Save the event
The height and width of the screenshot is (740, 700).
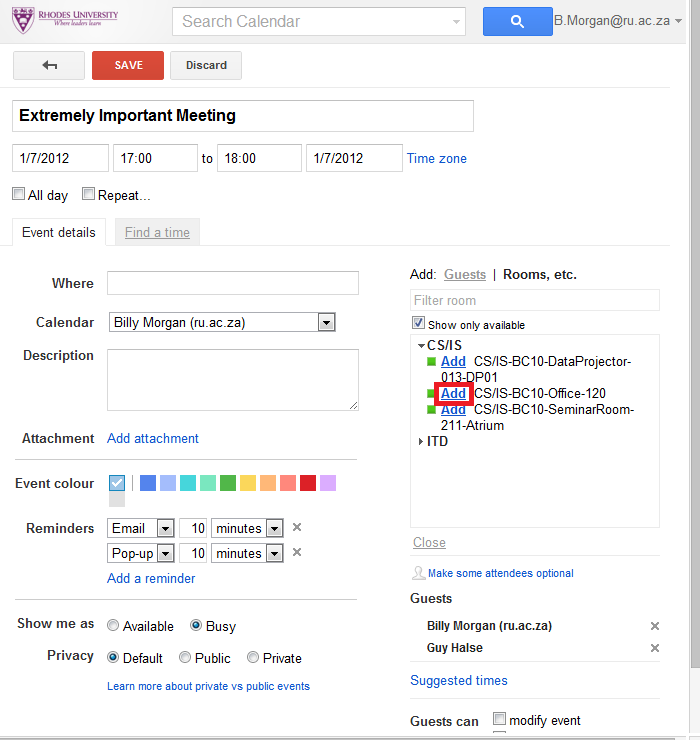(128, 65)
